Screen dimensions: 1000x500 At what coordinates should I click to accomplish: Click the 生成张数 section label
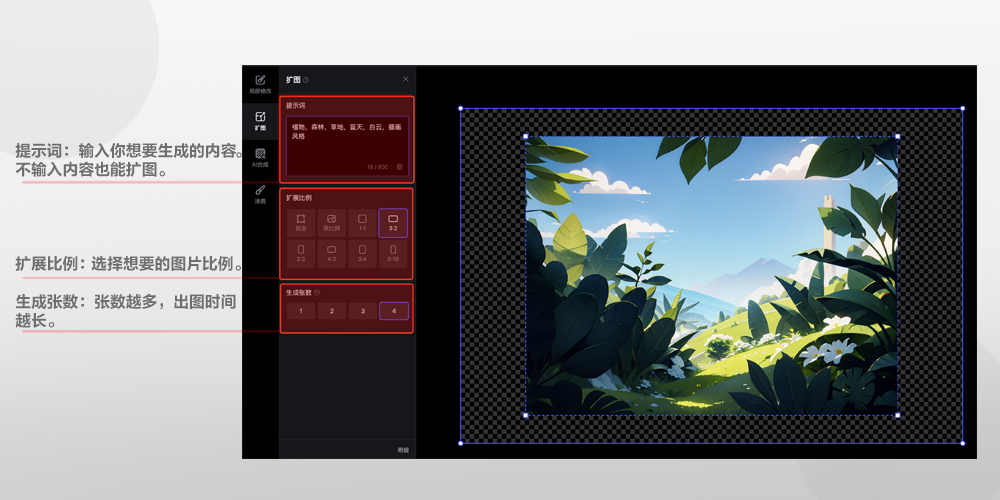point(298,293)
